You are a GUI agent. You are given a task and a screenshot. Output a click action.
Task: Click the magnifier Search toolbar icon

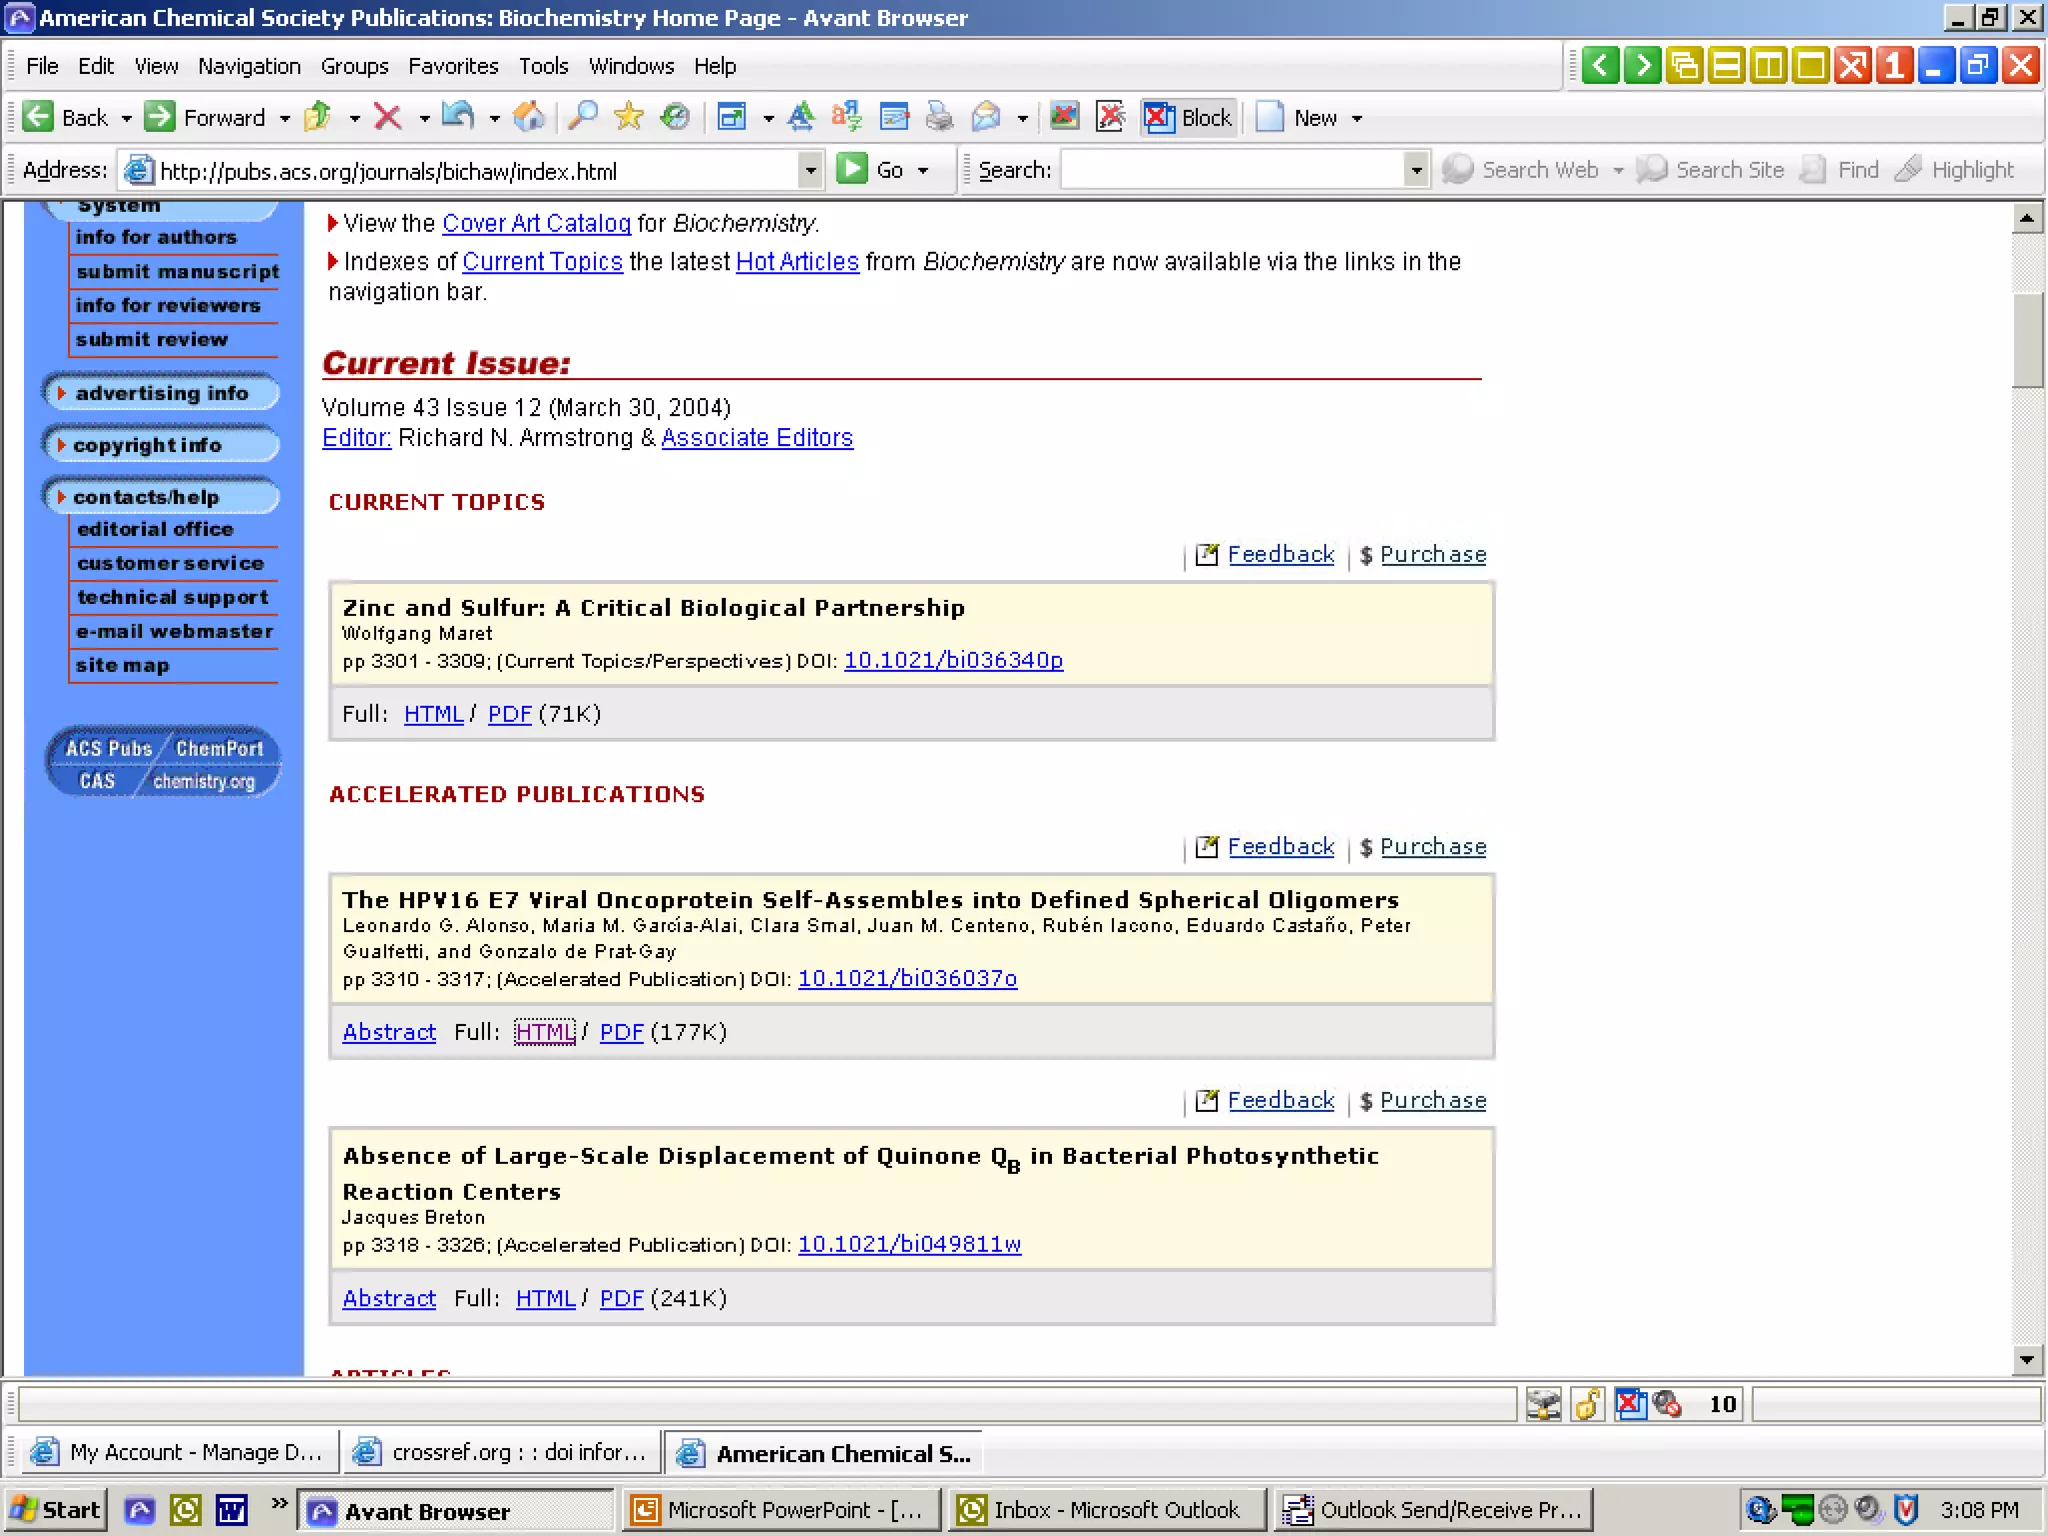(x=582, y=117)
